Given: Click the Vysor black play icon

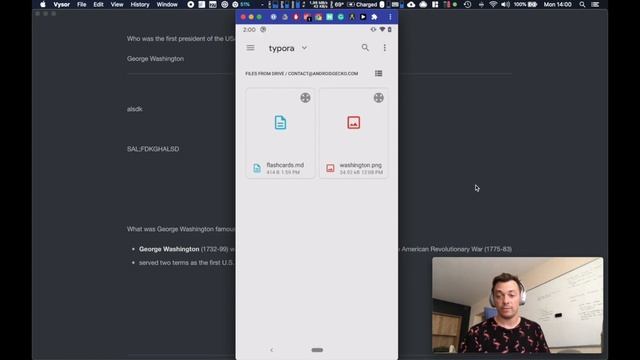Looking at the screenshot, I should click(x=363, y=17).
